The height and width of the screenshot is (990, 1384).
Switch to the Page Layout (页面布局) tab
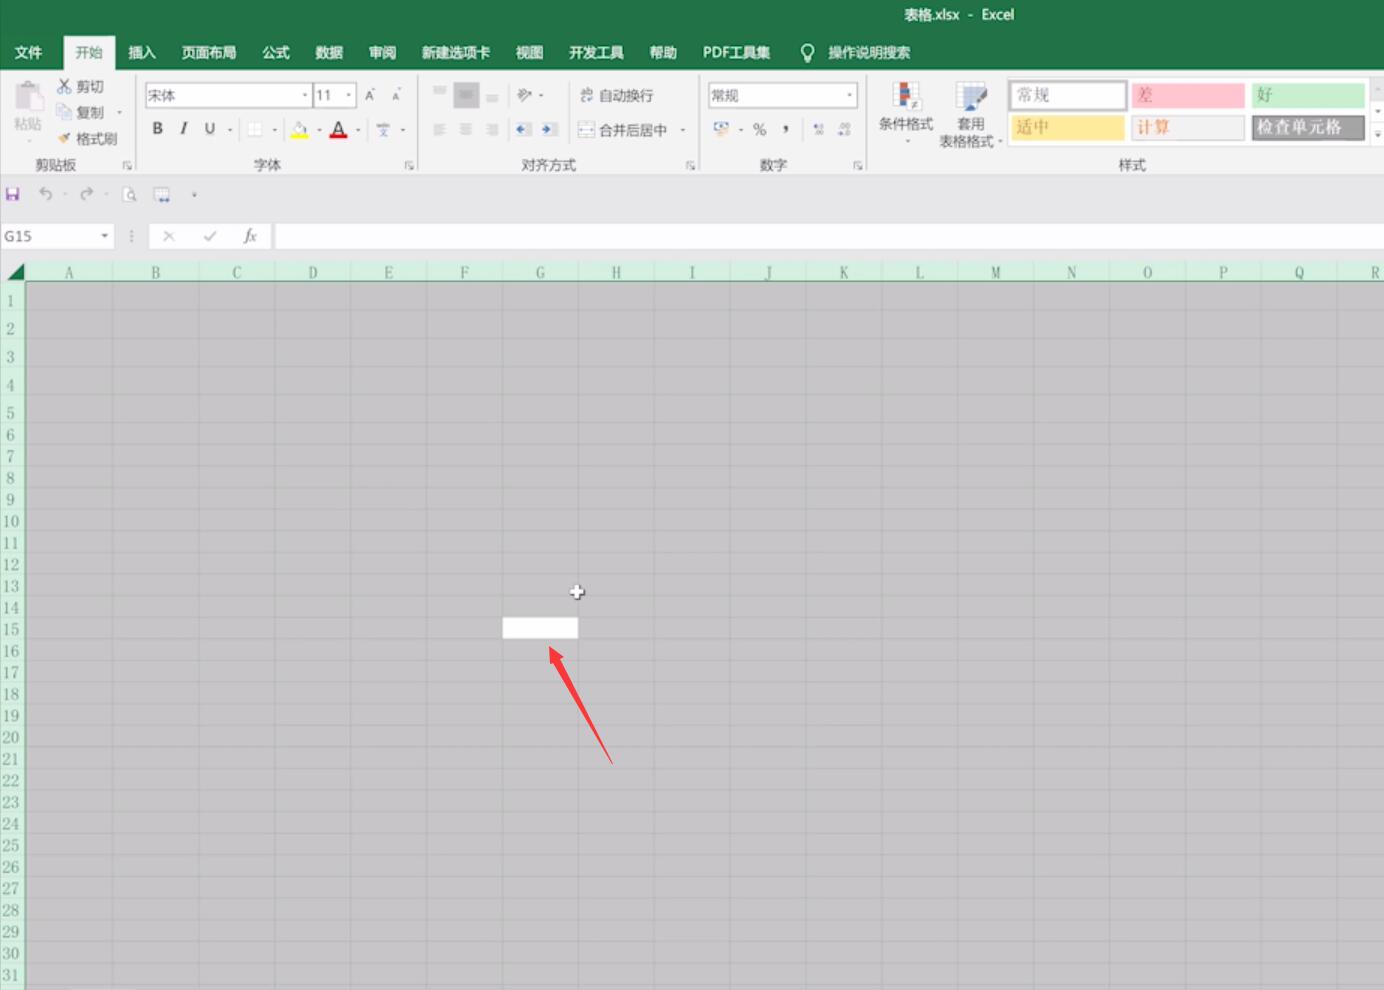209,52
